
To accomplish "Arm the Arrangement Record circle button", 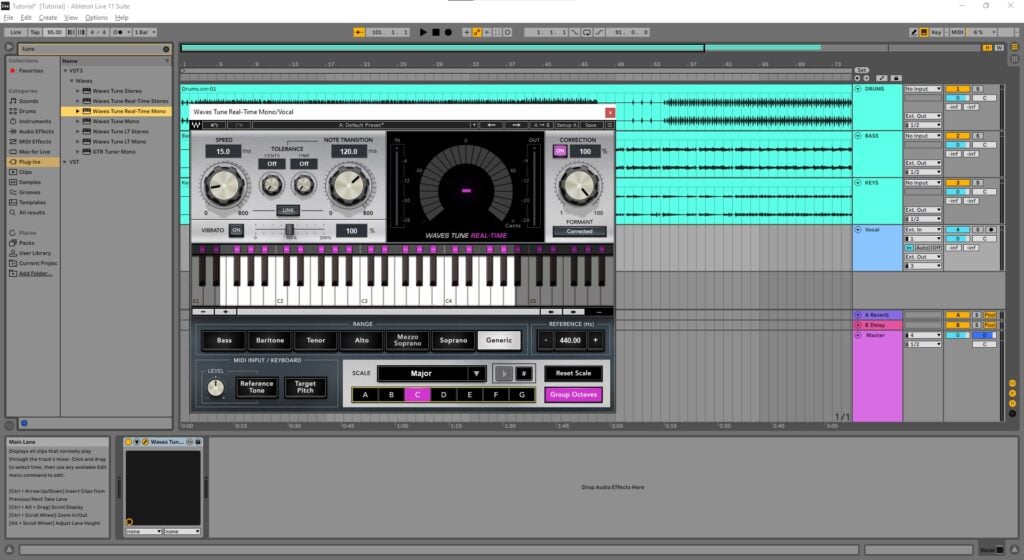I will pos(448,32).
